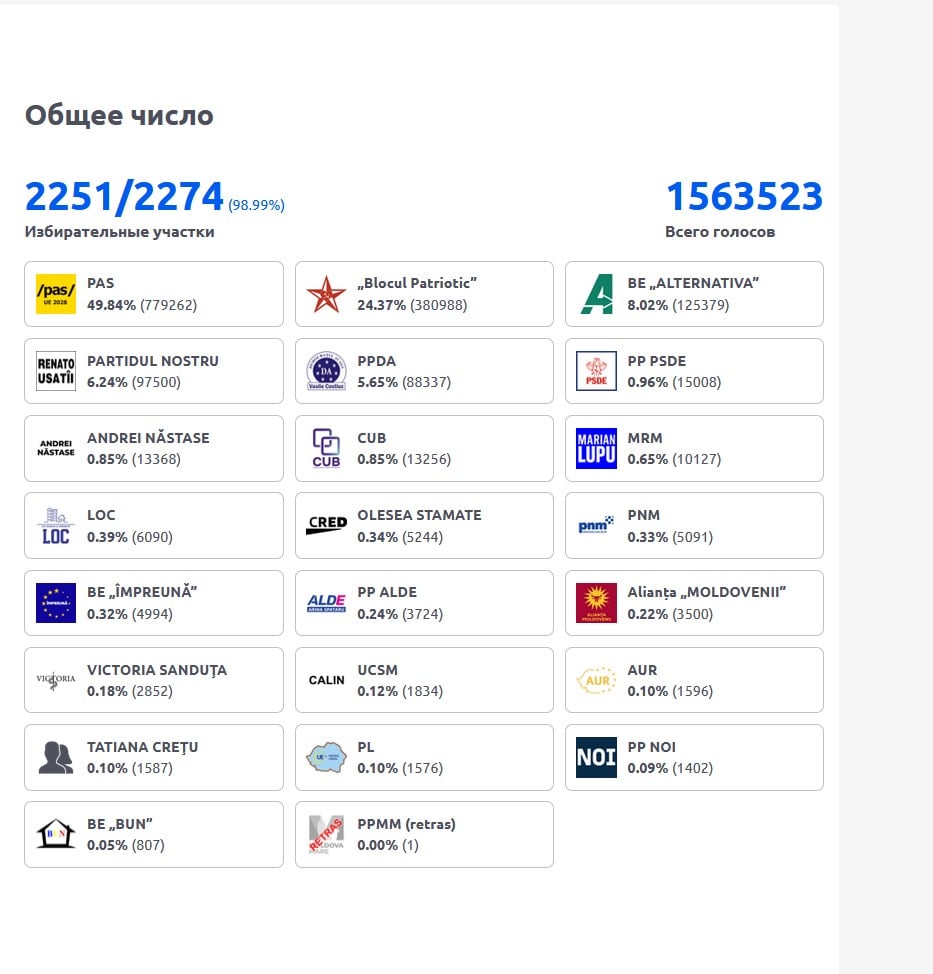Click the AUR 0.10% (1596) result

[x=670, y=691]
